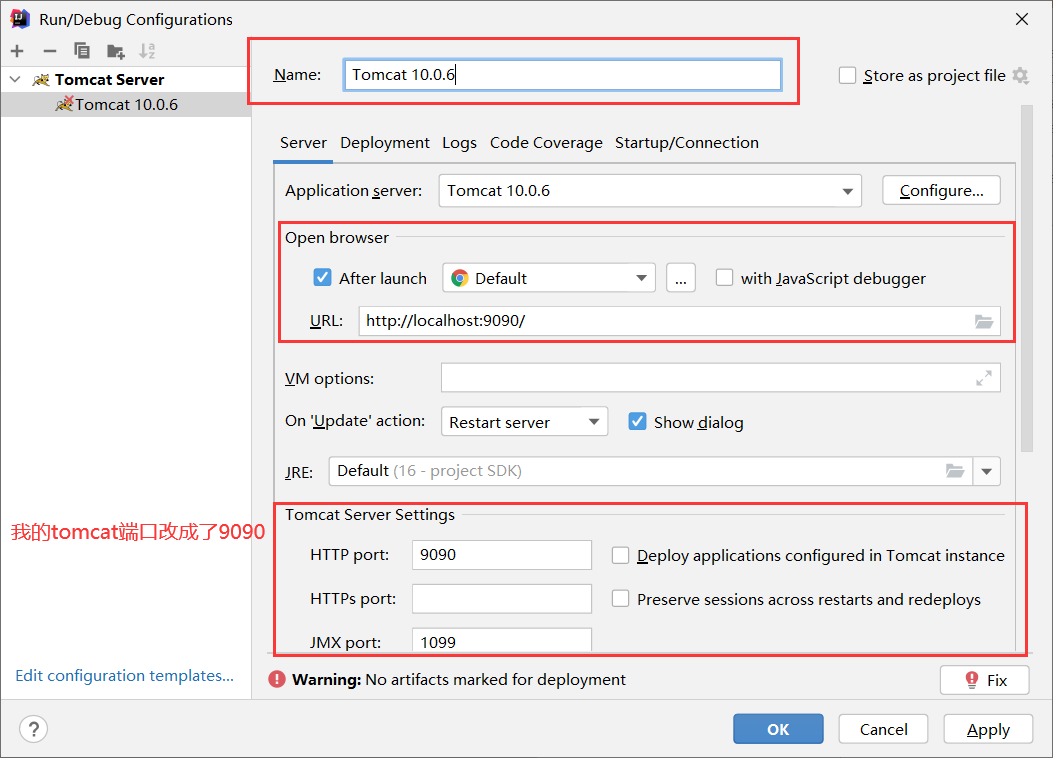This screenshot has height=758, width=1053.
Task: Enable with JavaScript debugger checkbox
Action: (x=724, y=277)
